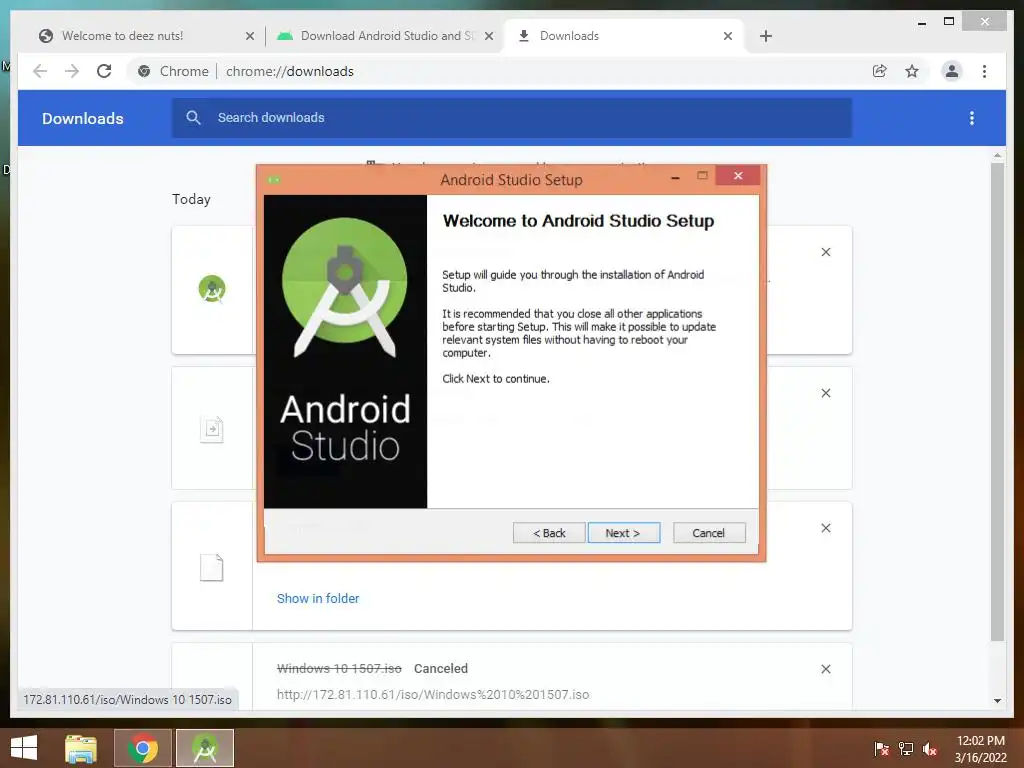The width and height of the screenshot is (1024, 768).
Task: Remove the third download from list
Action: (x=825, y=528)
